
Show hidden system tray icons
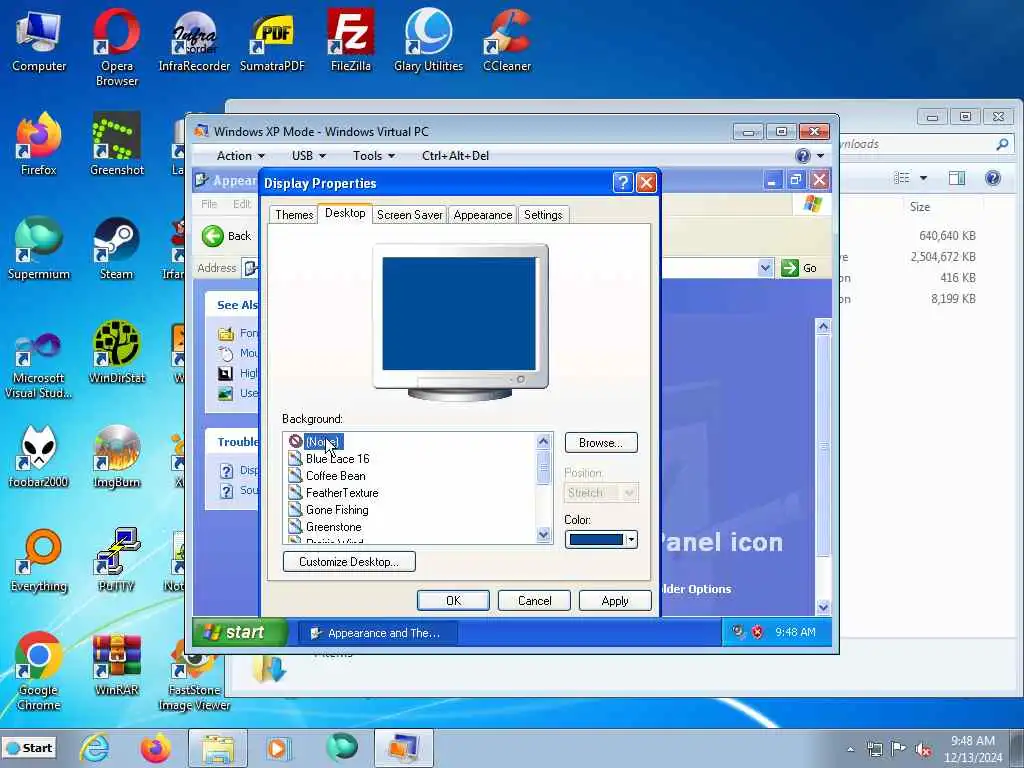(x=850, y=749)
